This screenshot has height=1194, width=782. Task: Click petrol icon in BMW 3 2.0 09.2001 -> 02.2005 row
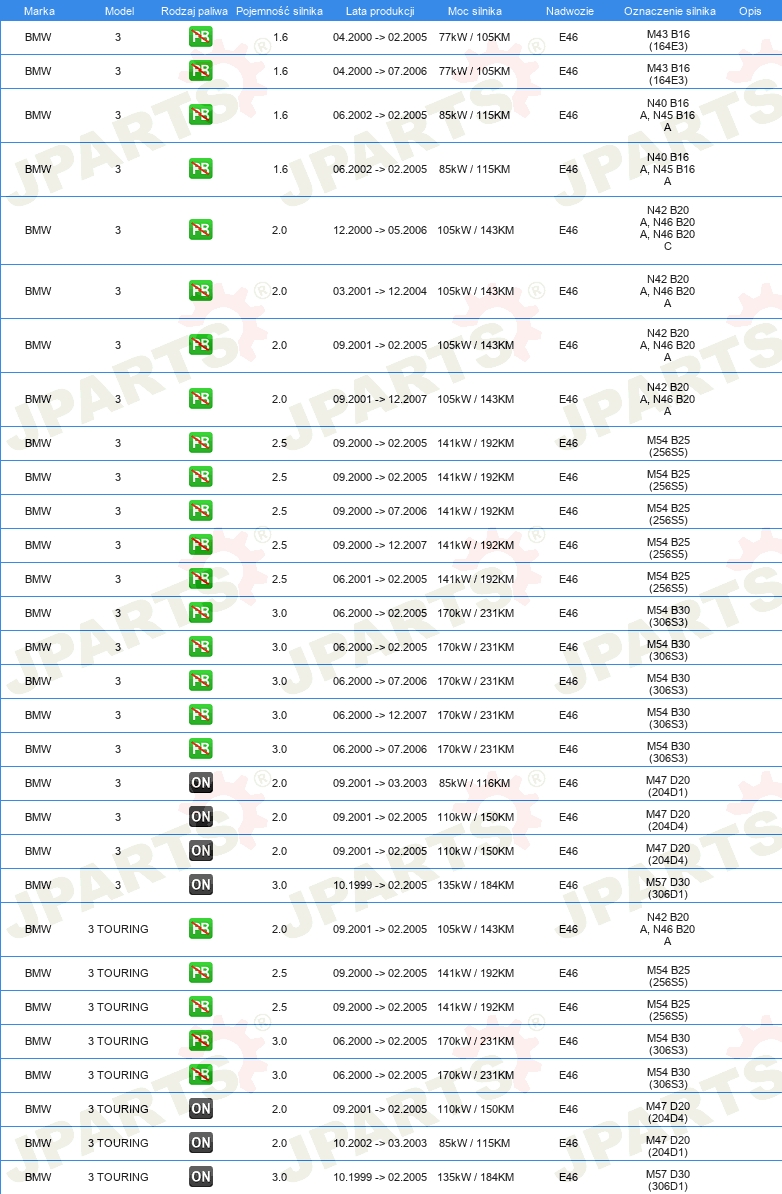point(200,345)
